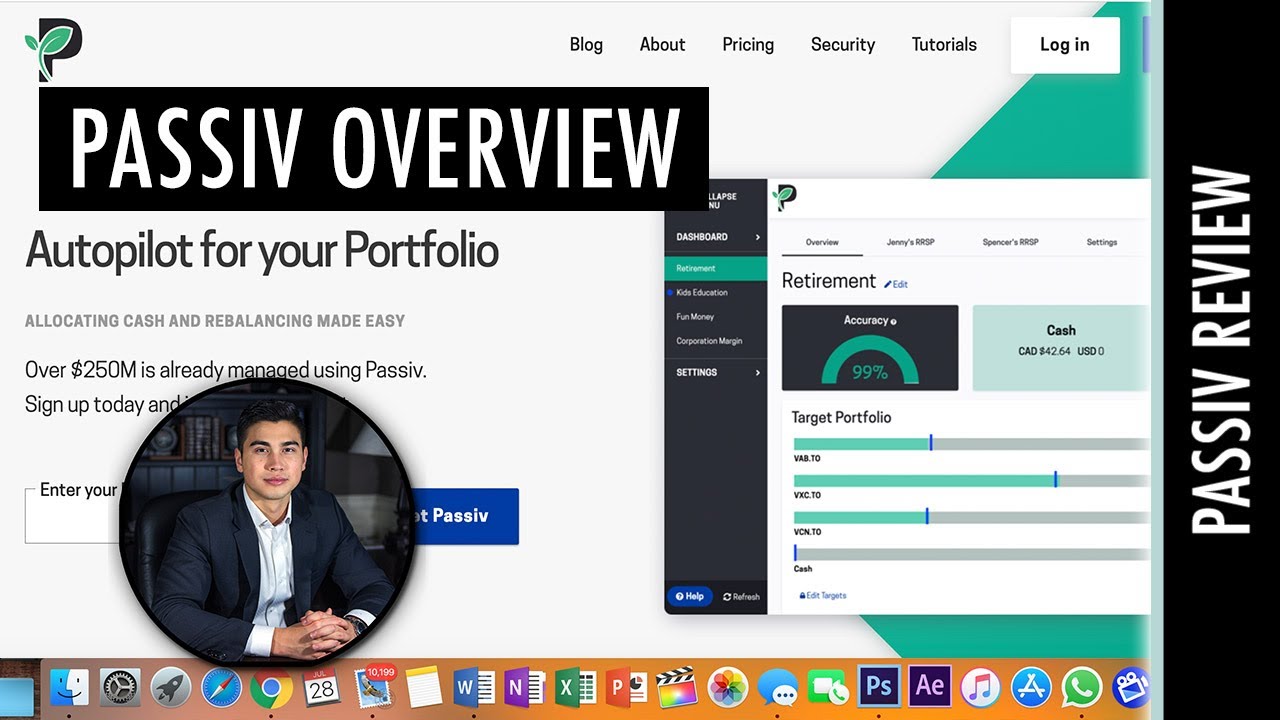The height and width of the screenshot is (720, 1280).
Task: Open FaceTime from the dock
Action: [x=828, y=687]
